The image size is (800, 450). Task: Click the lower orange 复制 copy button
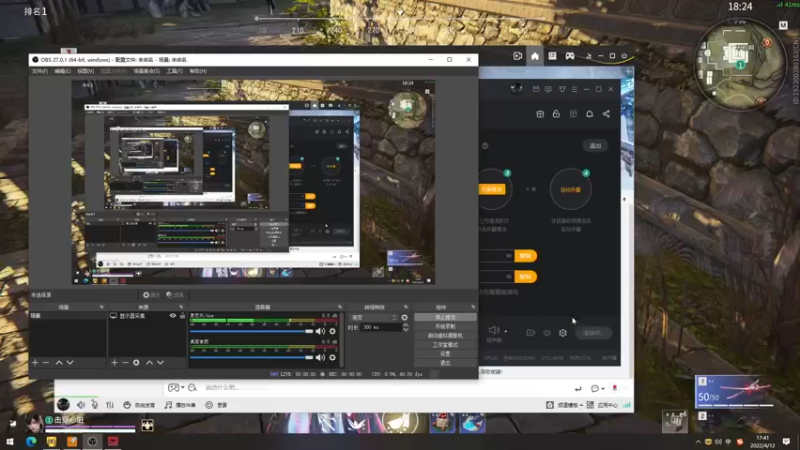[x=526, y=277]
